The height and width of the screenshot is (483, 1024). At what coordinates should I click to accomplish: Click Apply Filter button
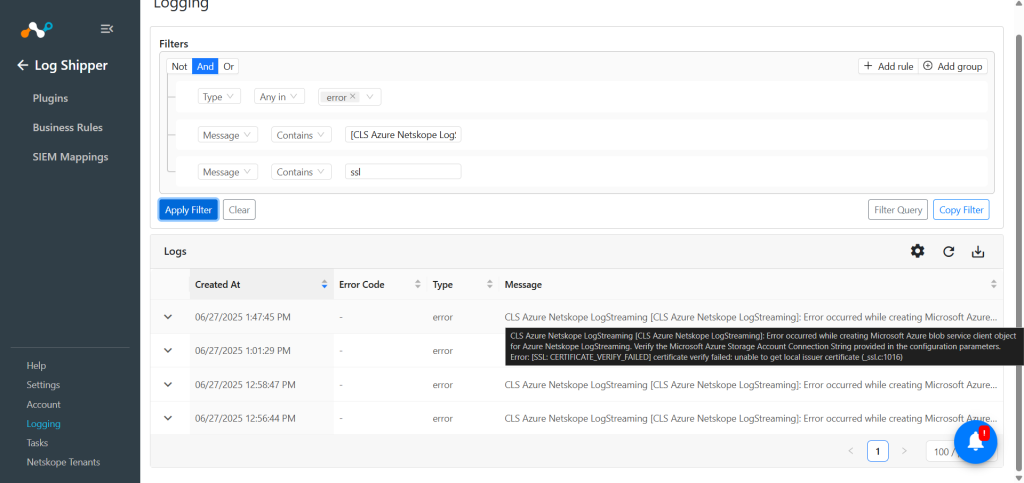coord(188,210)
